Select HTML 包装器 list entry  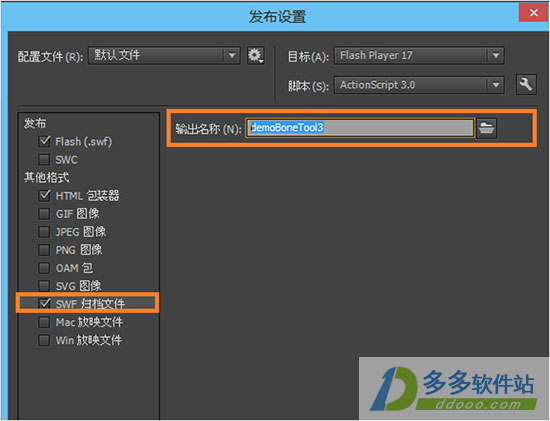[87, 196]
